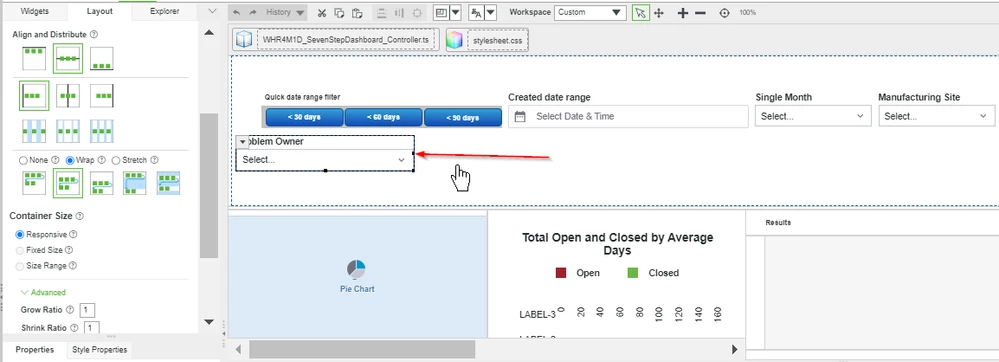Open dropdown arrow next to language icon

point(491,12)
